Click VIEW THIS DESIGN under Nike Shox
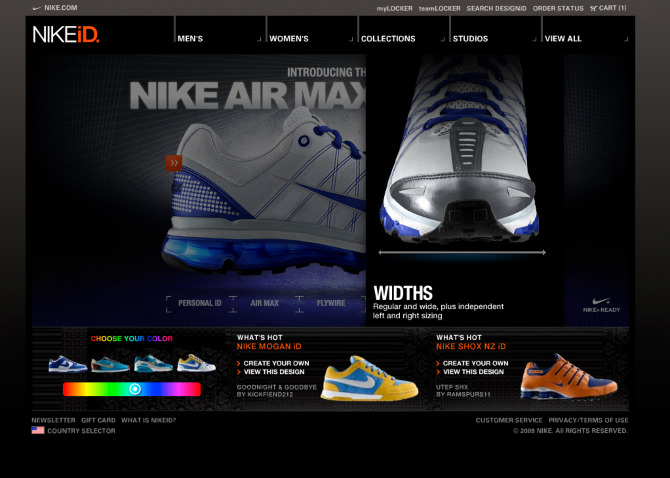 tap(473, 372)
